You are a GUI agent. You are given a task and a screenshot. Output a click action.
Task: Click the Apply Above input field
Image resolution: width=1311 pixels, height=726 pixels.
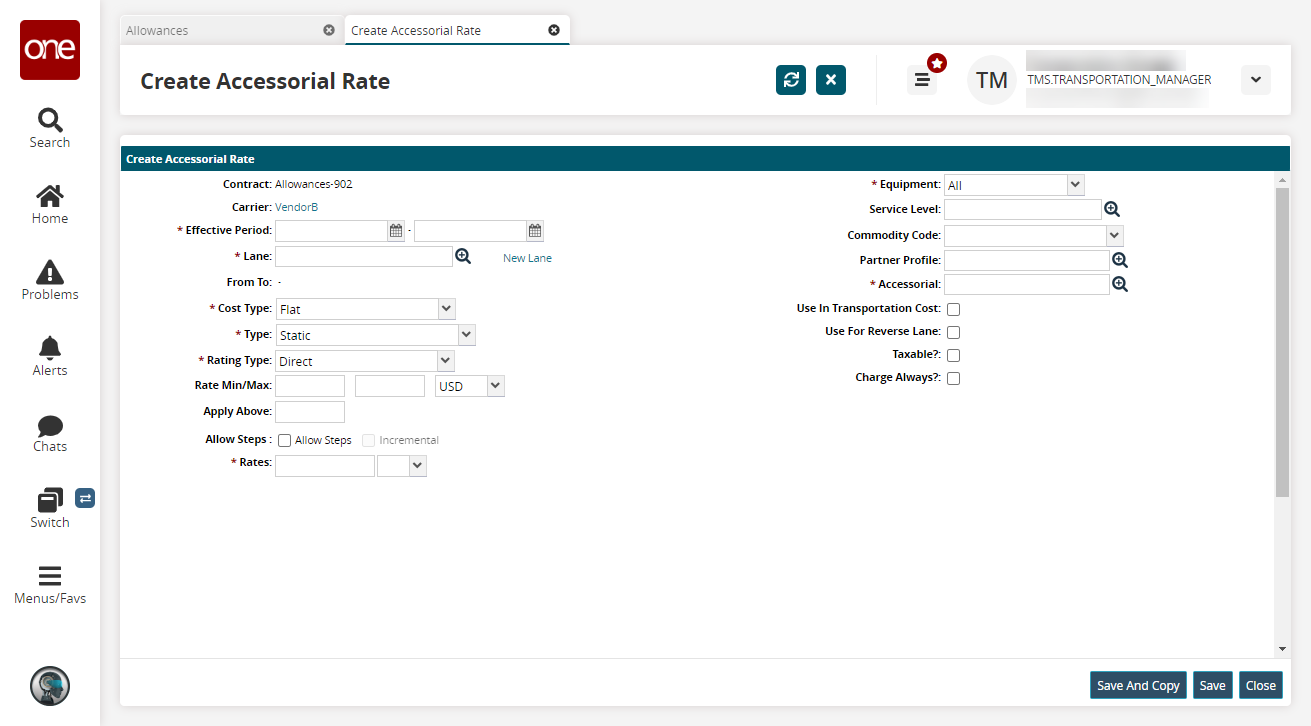310,412
